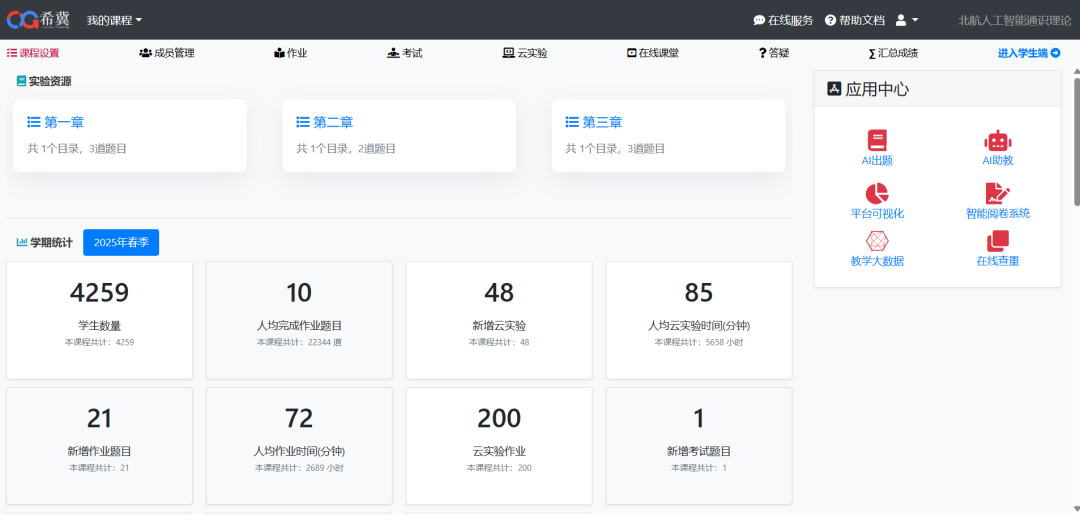Select the 汇总成绩 menu item

click(x=892, y=53)
